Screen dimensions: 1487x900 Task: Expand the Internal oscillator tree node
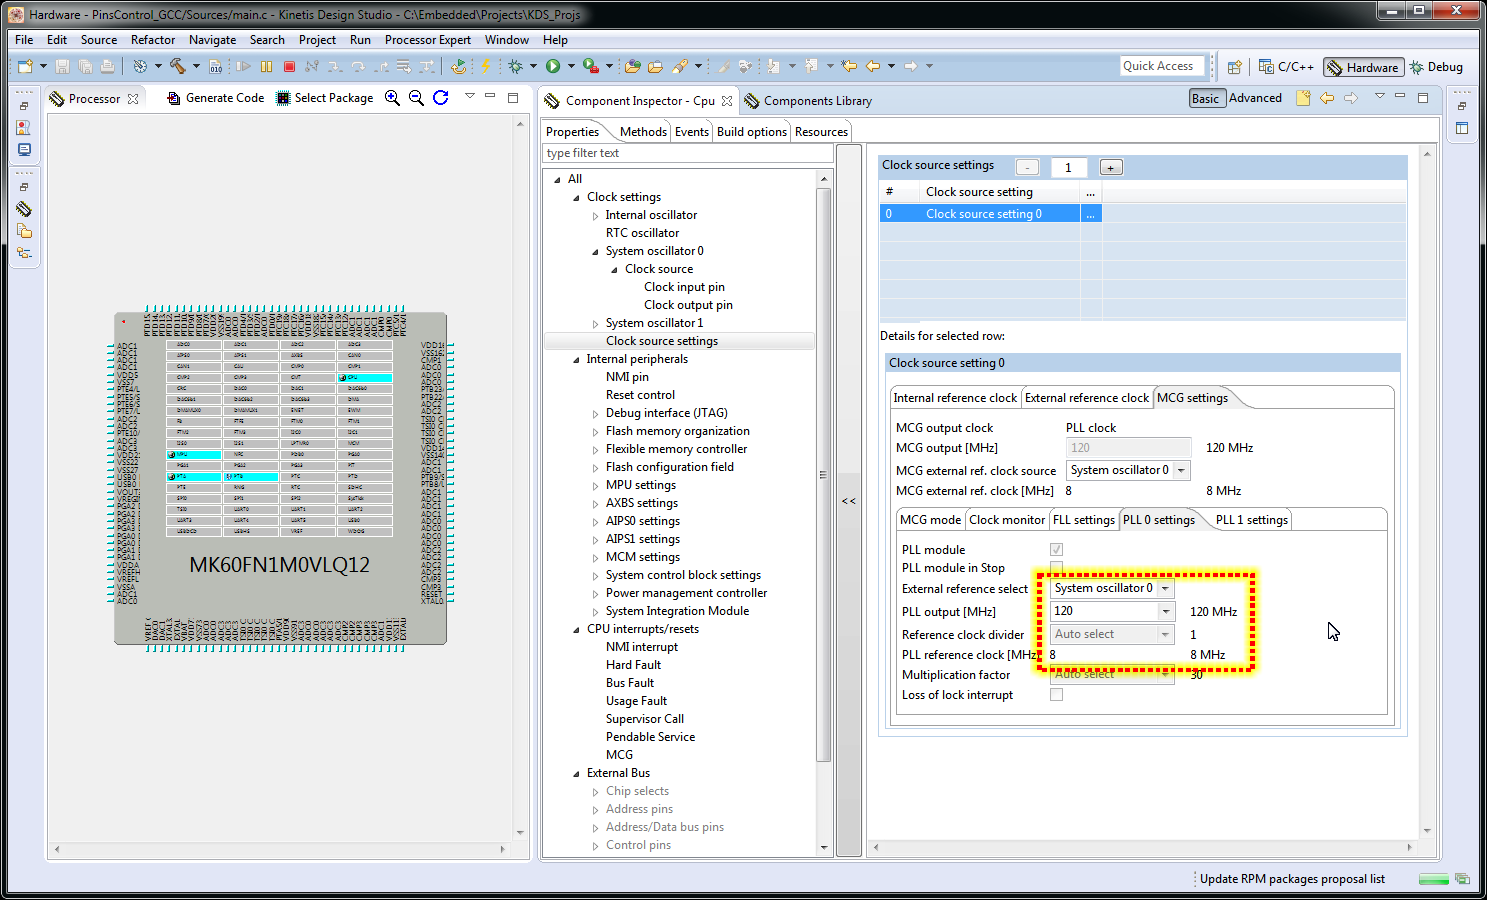pyautogui.click(x=596, y=215)
